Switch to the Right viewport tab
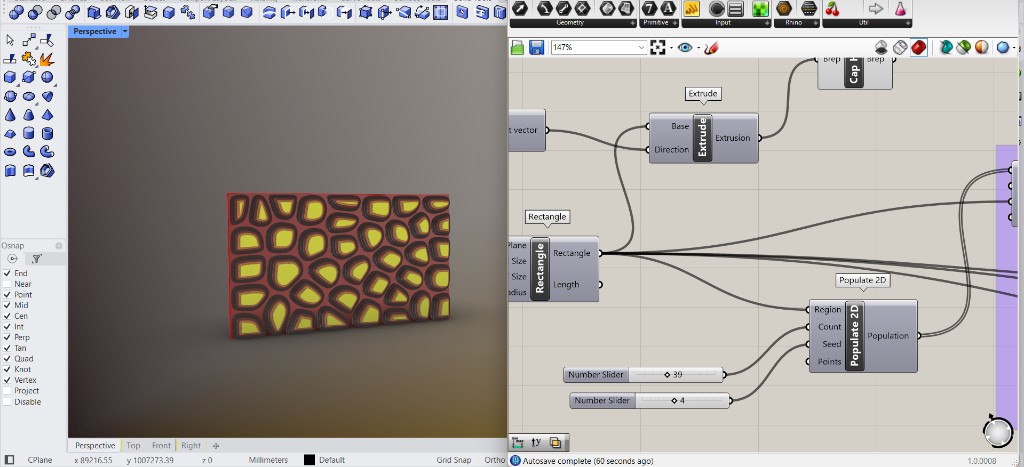 click(191, 445)
